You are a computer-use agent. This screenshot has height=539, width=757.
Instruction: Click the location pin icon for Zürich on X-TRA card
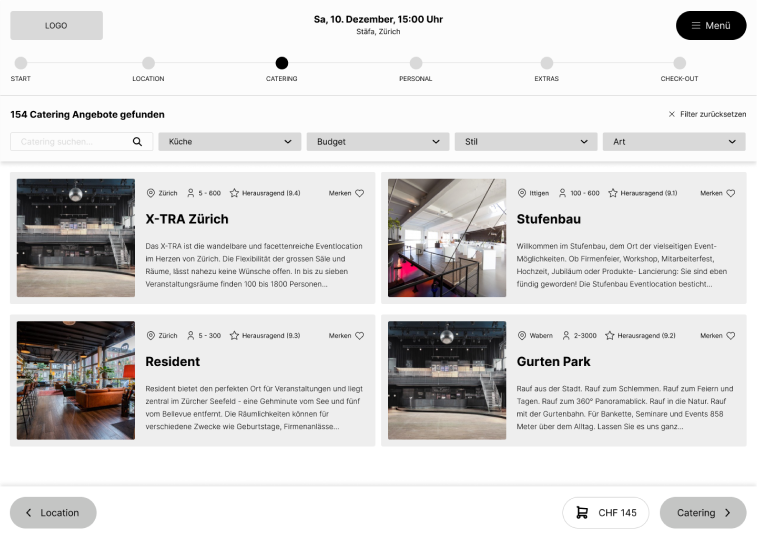(151, 193)
